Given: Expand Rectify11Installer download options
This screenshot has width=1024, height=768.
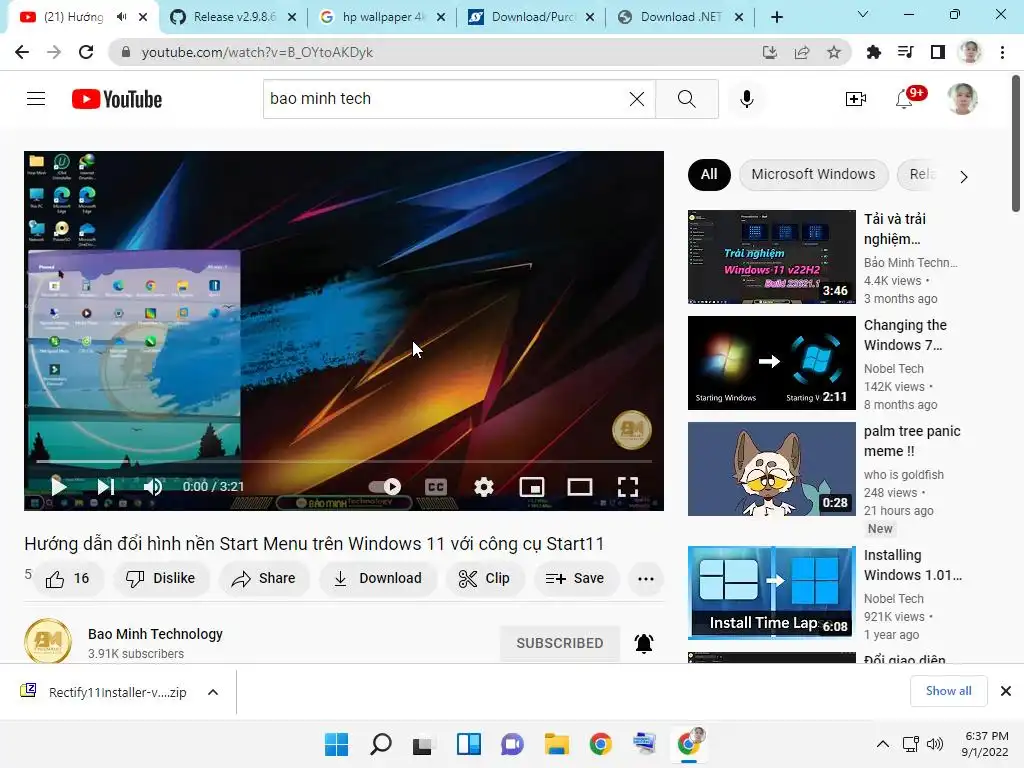Looking at the screenshot, I should [x=213, y=692].
